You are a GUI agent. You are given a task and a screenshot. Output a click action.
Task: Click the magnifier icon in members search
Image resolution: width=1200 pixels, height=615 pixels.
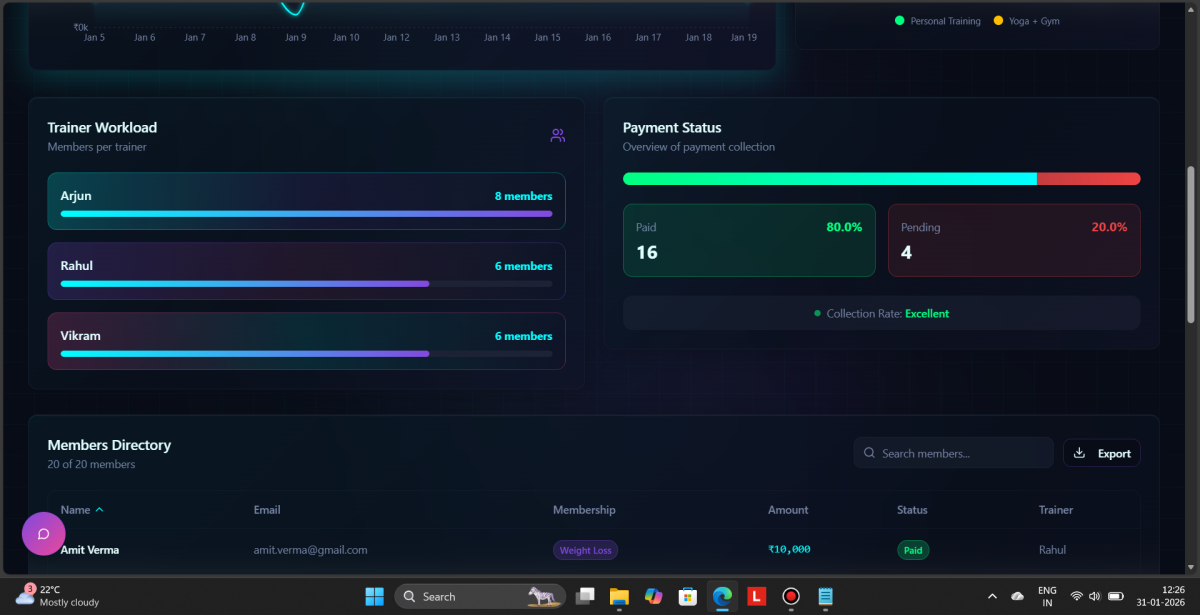[x=870, y=453]
